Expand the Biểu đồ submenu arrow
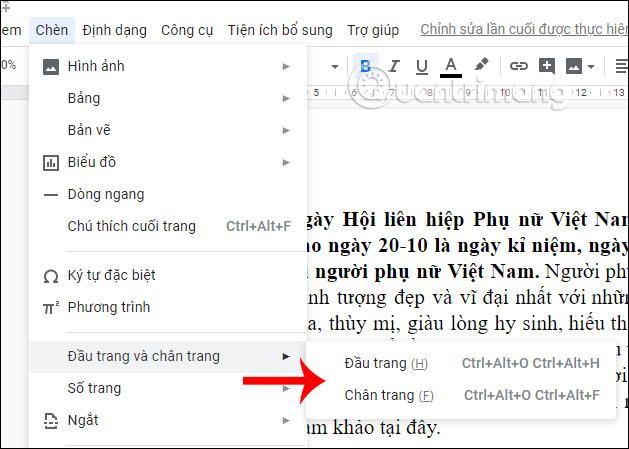The height and width of the screenshot is (449, 629). (286, 163)
